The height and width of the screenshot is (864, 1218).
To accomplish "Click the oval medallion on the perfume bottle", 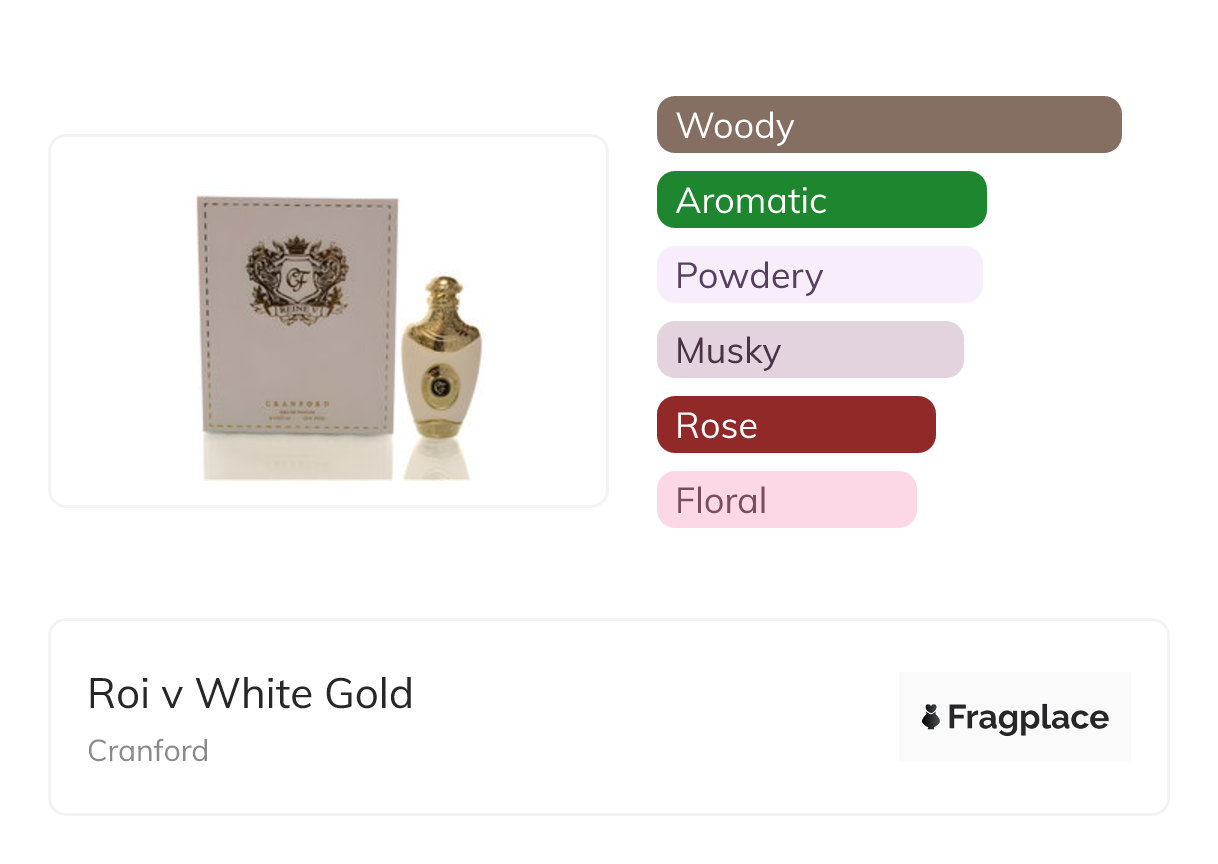I will (x=439, y=384).
